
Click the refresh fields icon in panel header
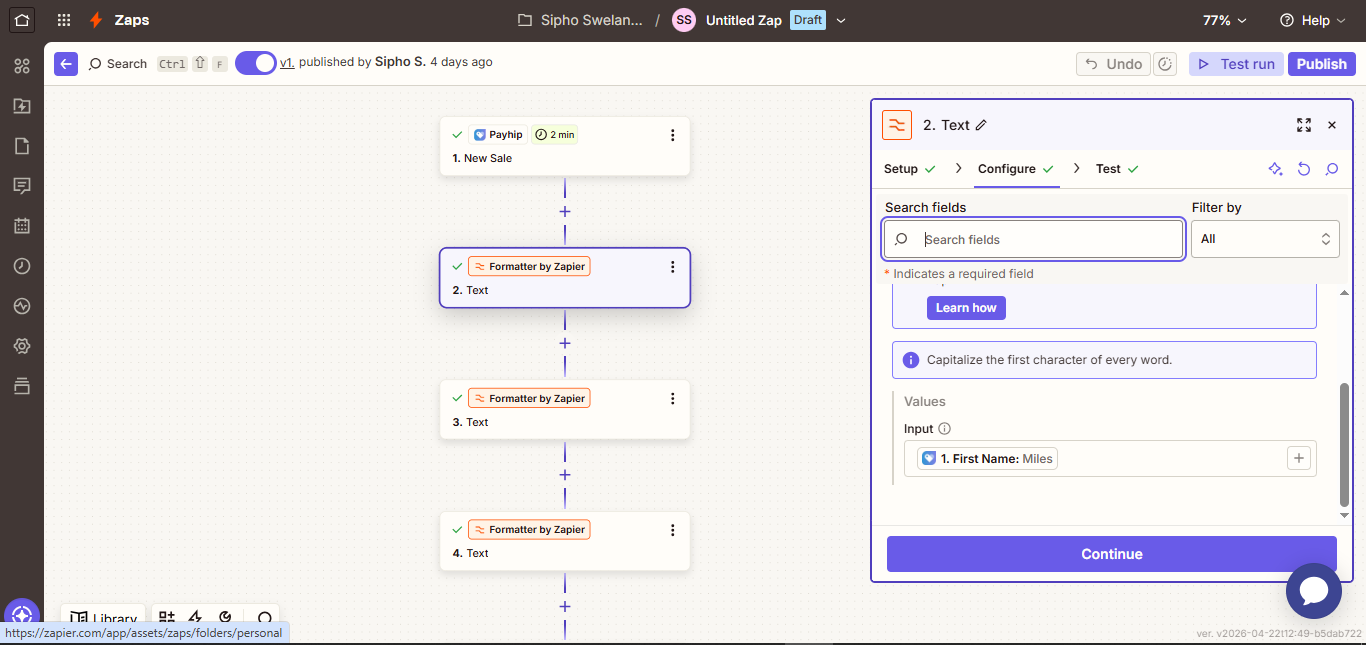click(x=1304, y=169)
